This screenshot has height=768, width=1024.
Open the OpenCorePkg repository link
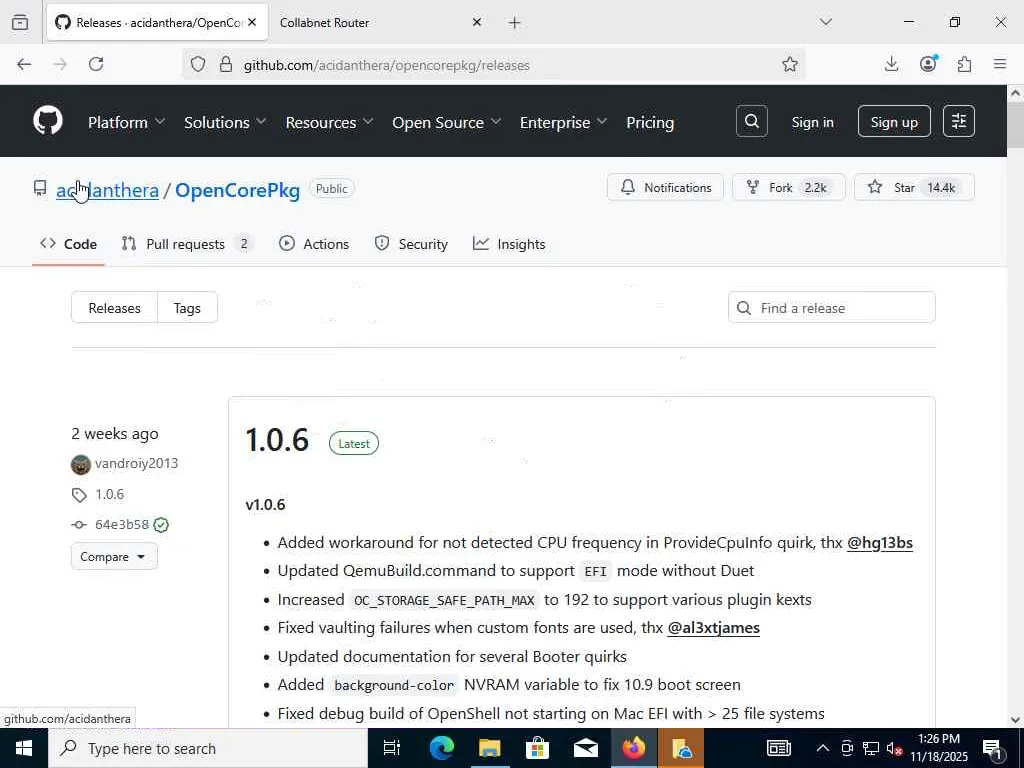pyautogui.click(x=238, y=190)
